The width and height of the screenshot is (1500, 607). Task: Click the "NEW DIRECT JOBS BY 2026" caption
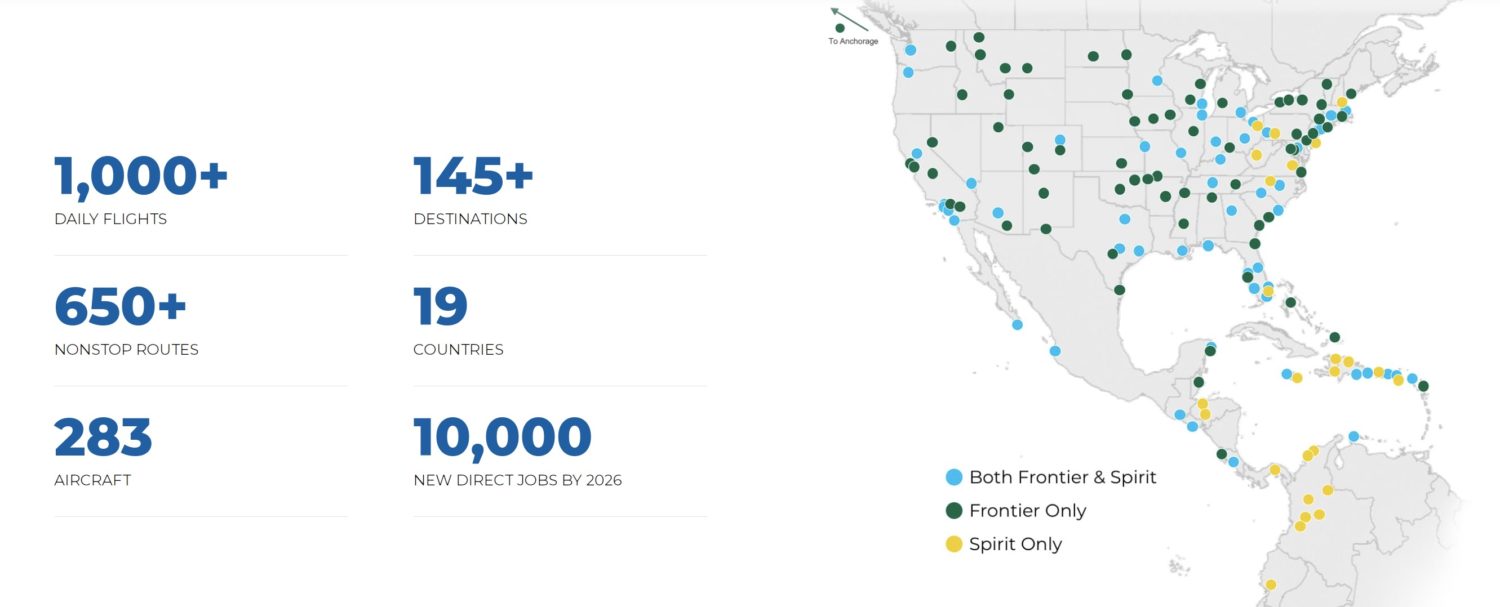(x=517, y=481)
